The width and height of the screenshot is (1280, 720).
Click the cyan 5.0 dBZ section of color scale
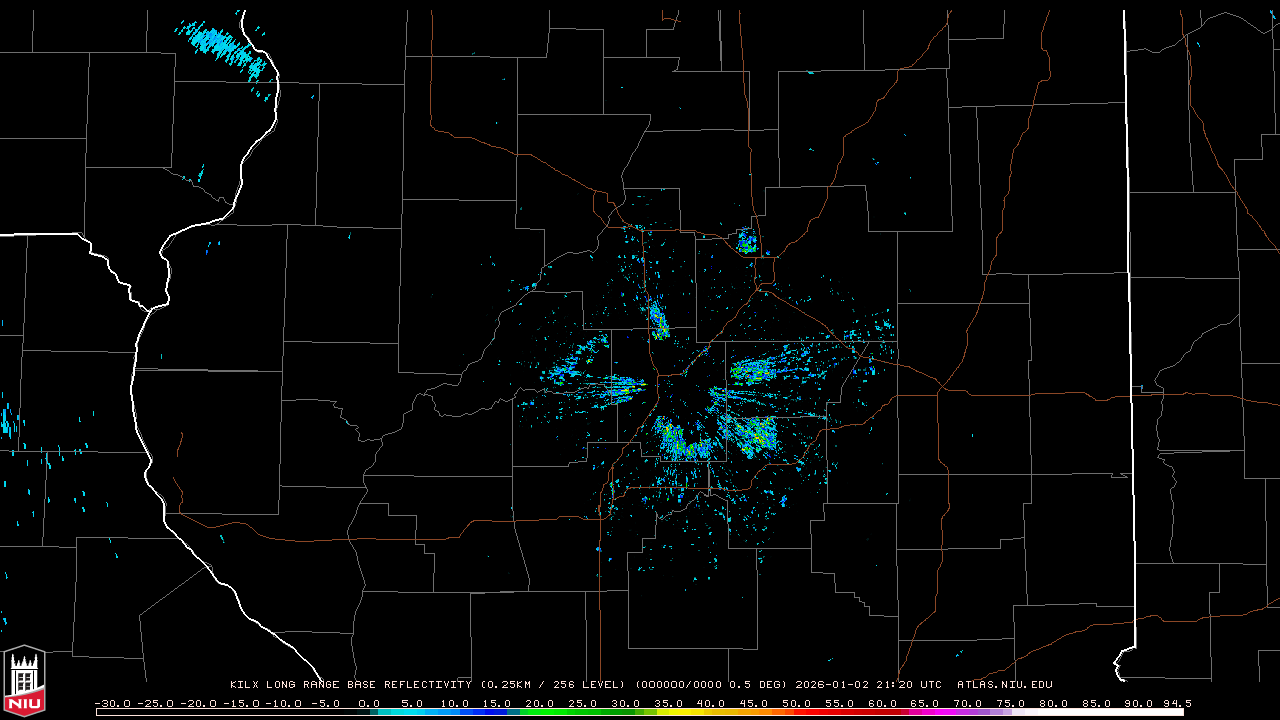coord(412,712)
